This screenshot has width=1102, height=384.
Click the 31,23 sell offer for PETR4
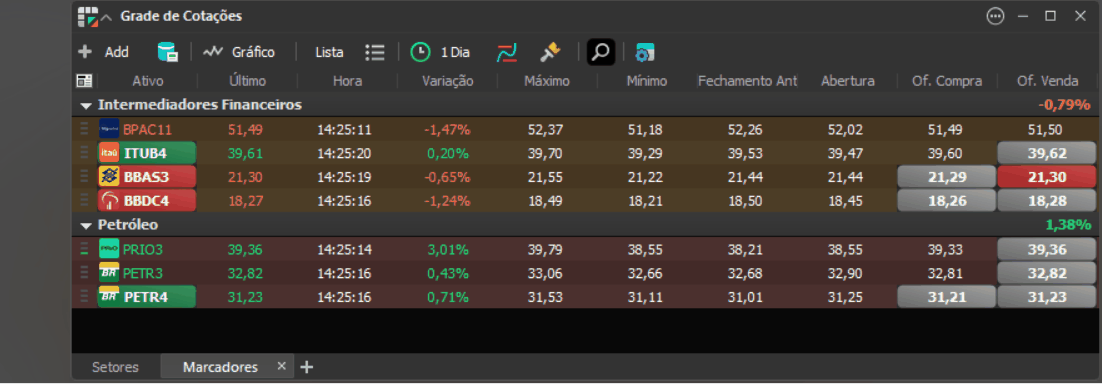coord(1046,297)
